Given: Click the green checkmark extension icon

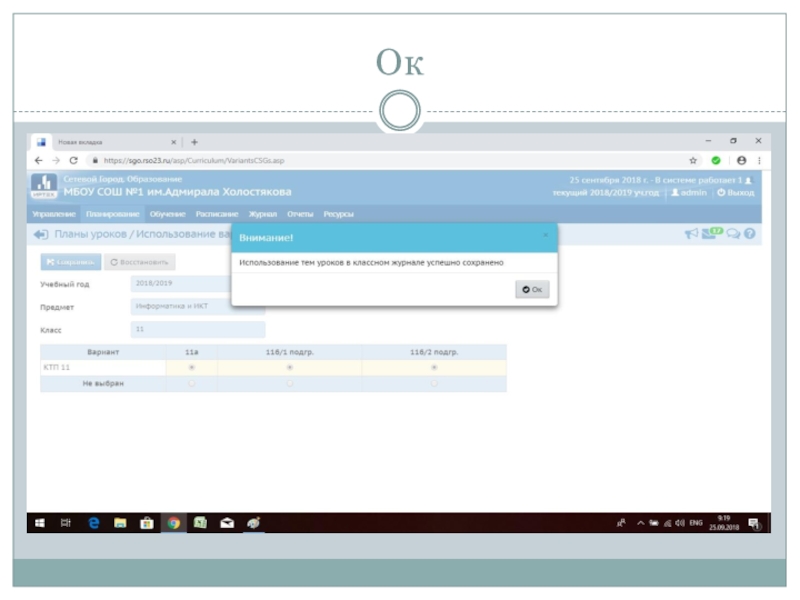Looking at the screenshot, I should coord(716,160).
